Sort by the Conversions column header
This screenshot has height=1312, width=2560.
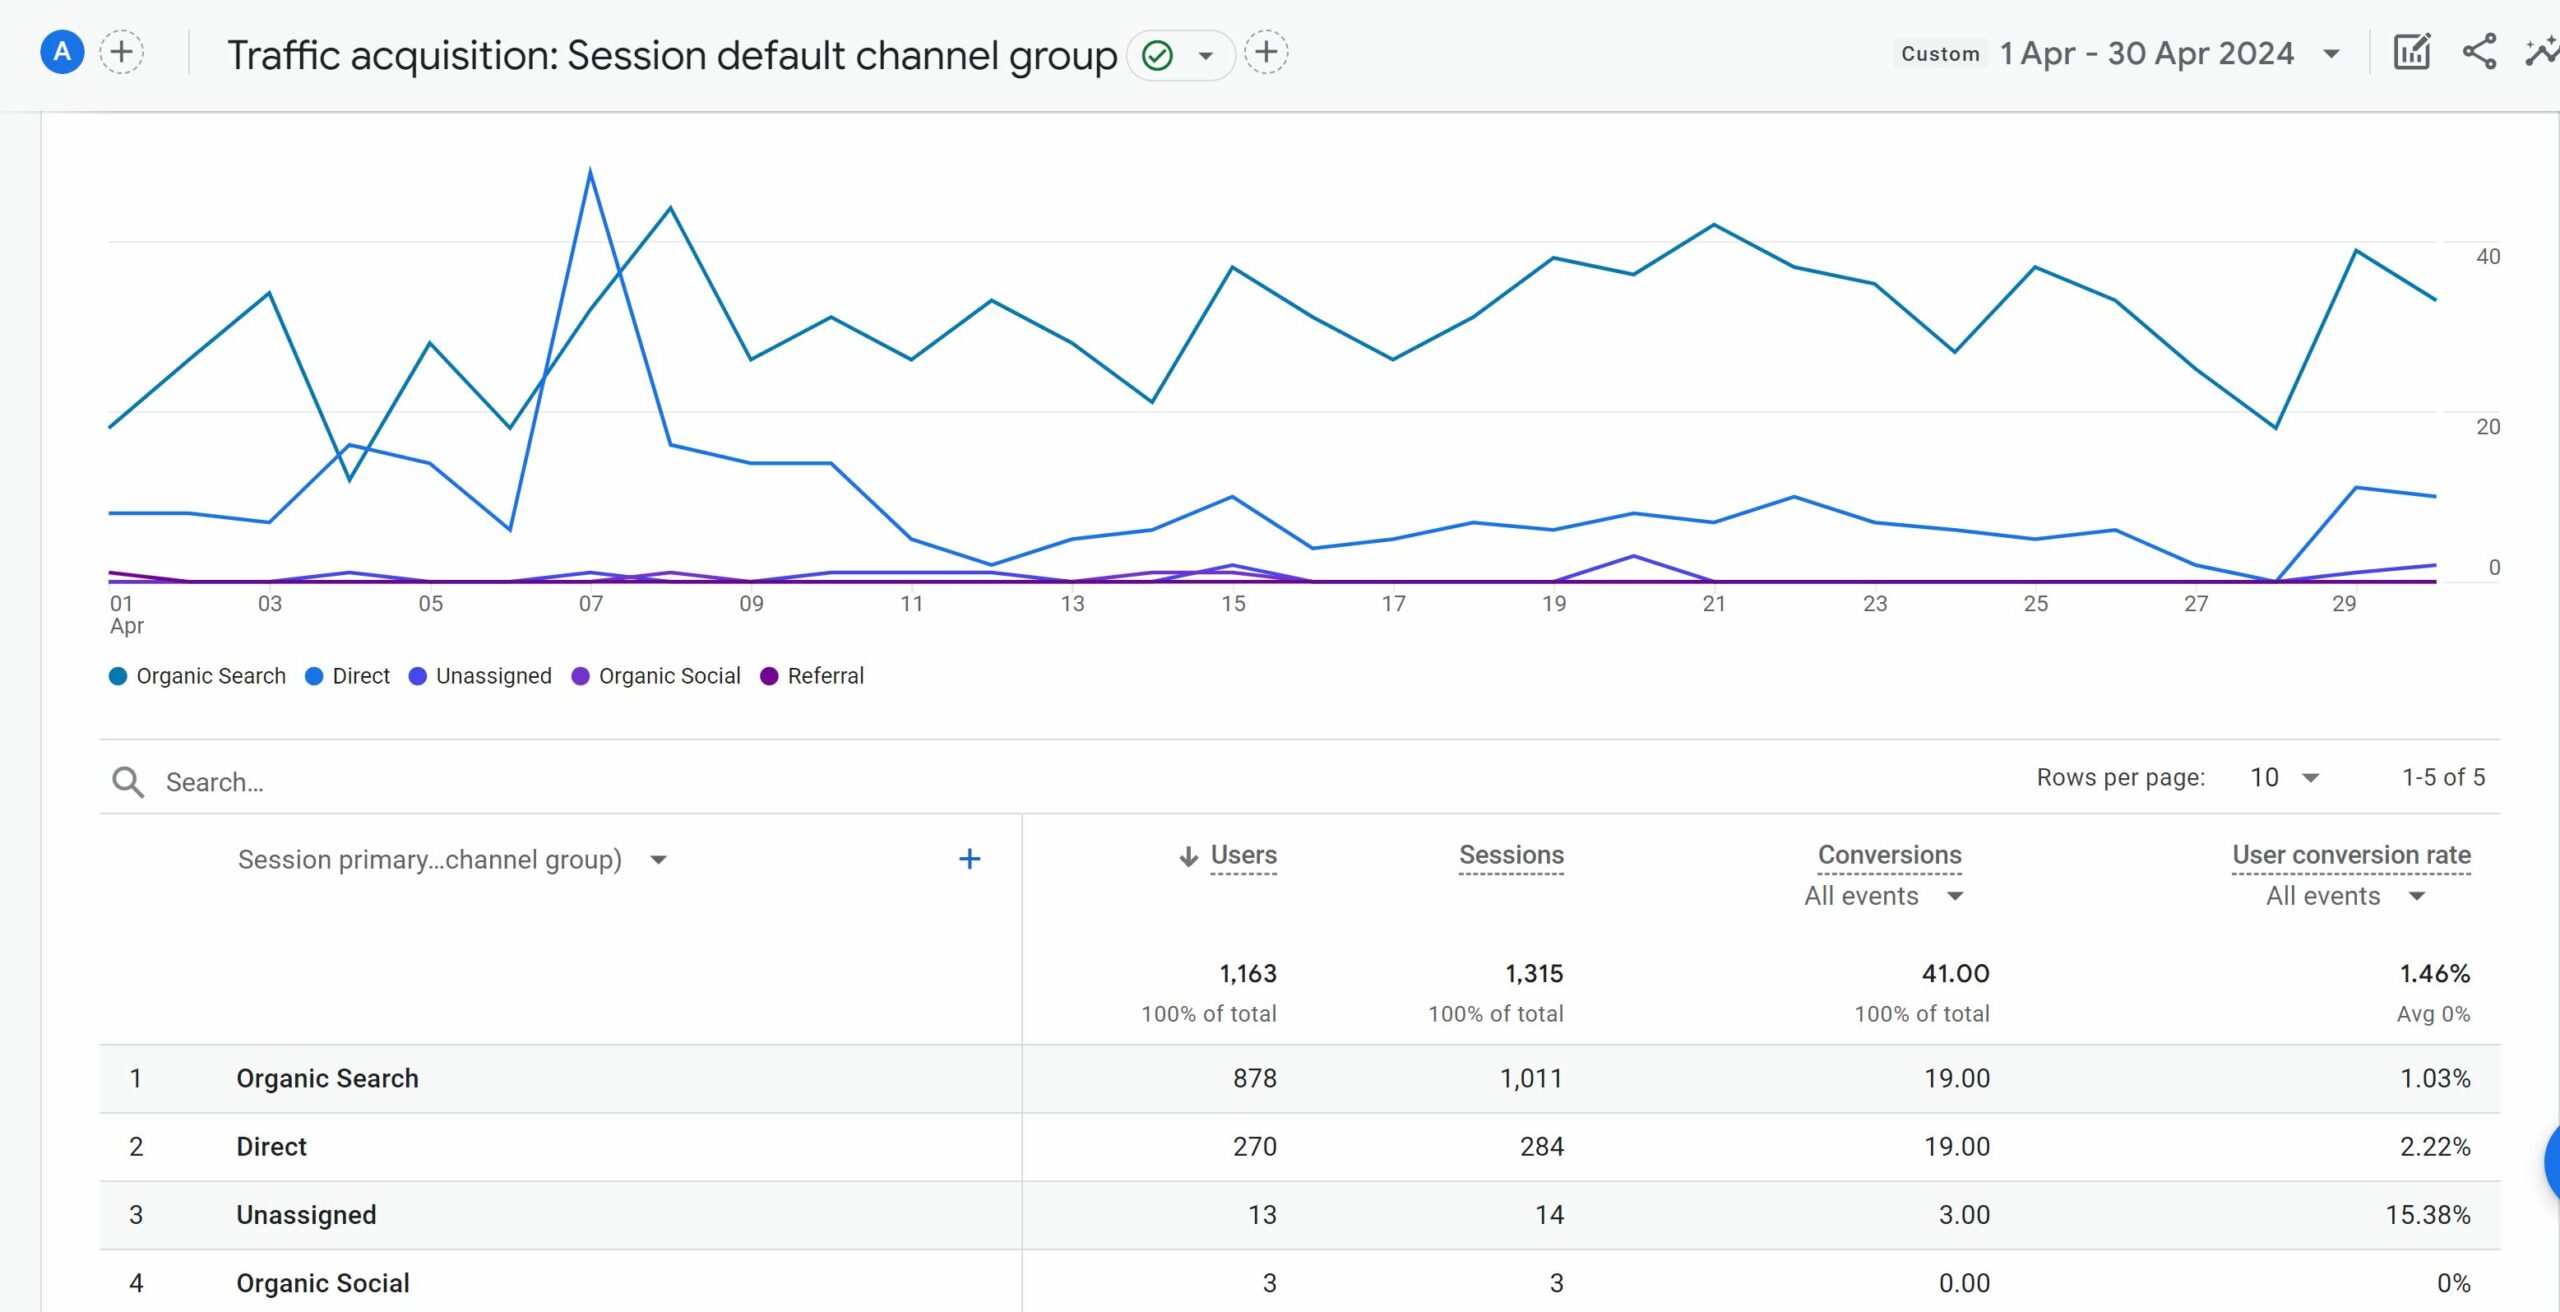[x=1889, y=855]
